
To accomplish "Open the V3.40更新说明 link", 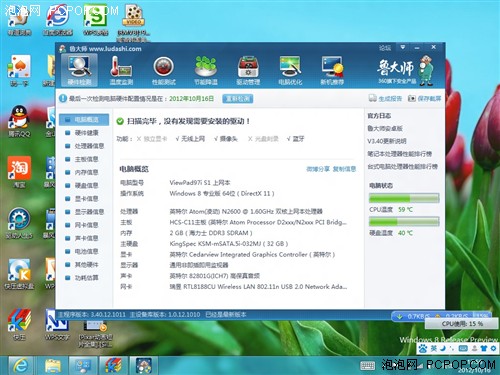I will [x=387, y=141].
